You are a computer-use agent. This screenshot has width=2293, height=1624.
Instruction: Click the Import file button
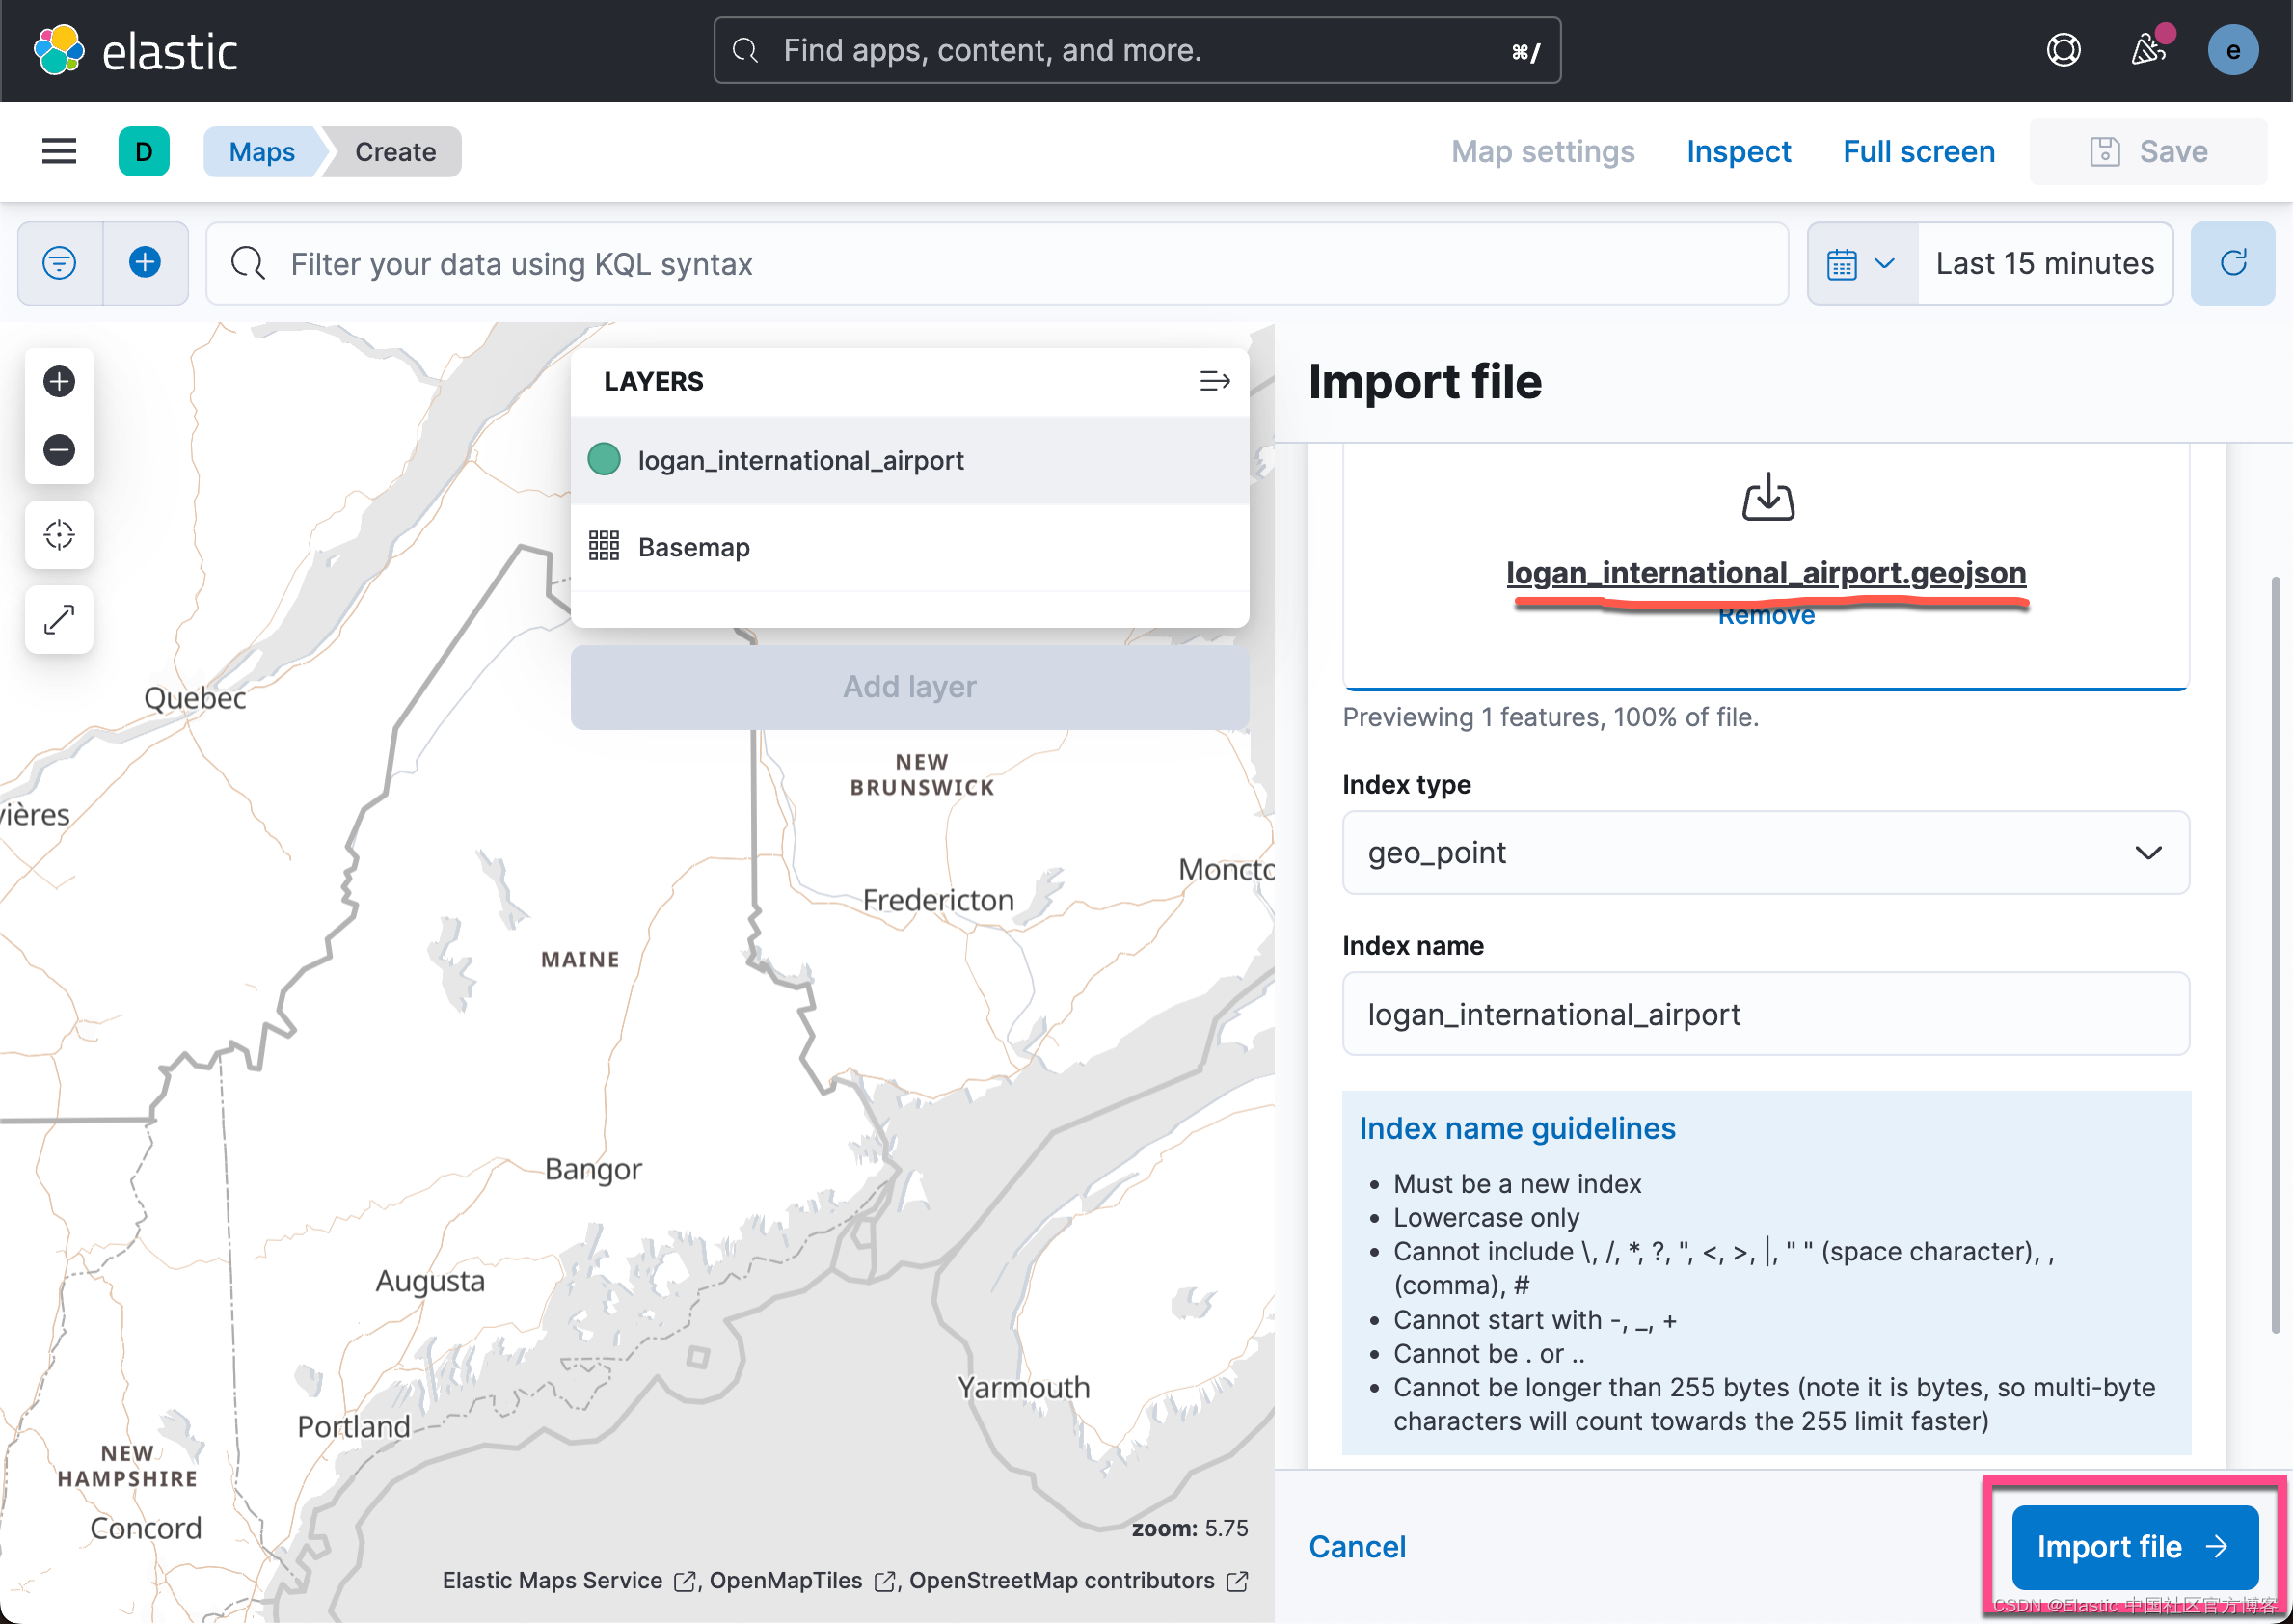pos(2134,1547)
